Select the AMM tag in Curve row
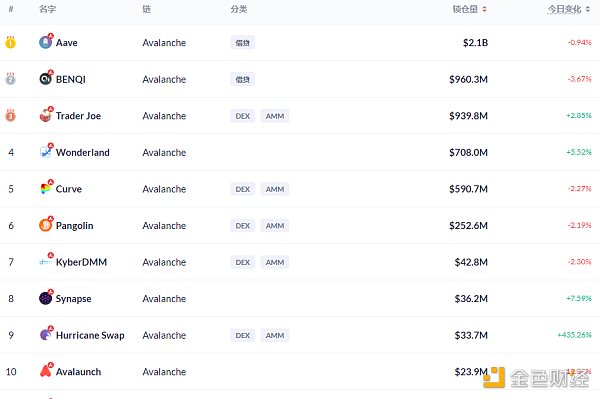Viewport: 600px width, 399px height. click(275, 189)
